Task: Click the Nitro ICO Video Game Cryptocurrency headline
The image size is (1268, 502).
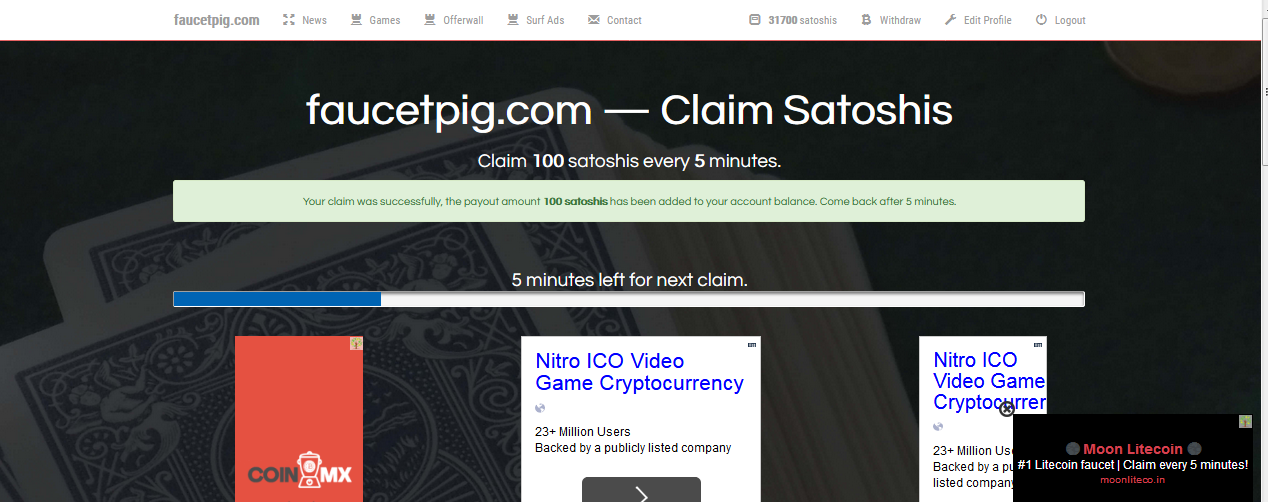Action: (x=640, y=372)
